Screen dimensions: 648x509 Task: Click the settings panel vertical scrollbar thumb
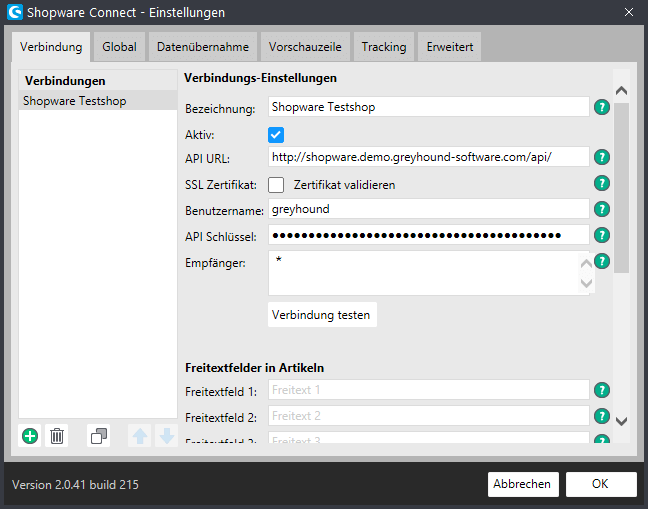(621, 188)
